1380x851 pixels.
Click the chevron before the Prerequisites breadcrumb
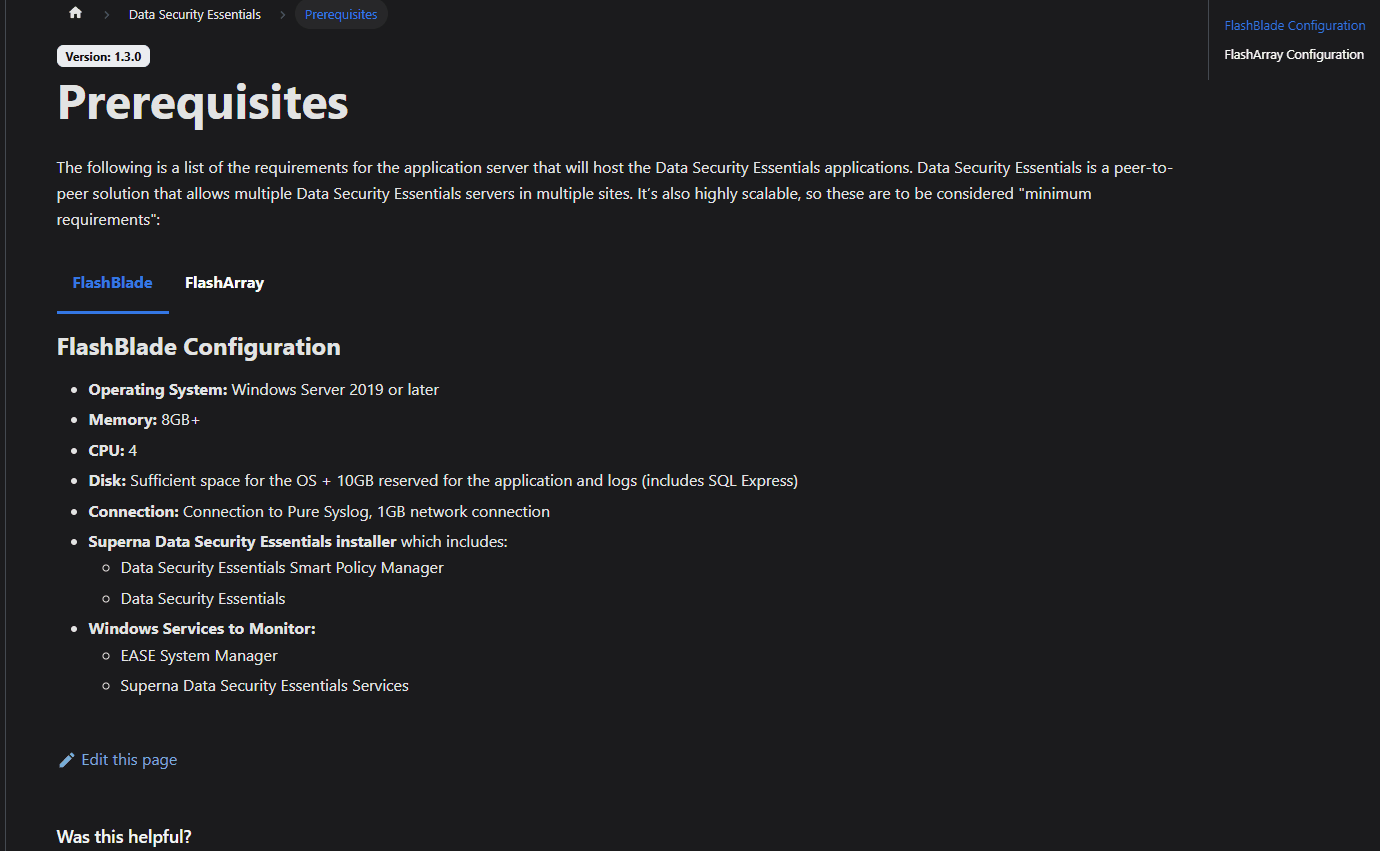(283, 15)
